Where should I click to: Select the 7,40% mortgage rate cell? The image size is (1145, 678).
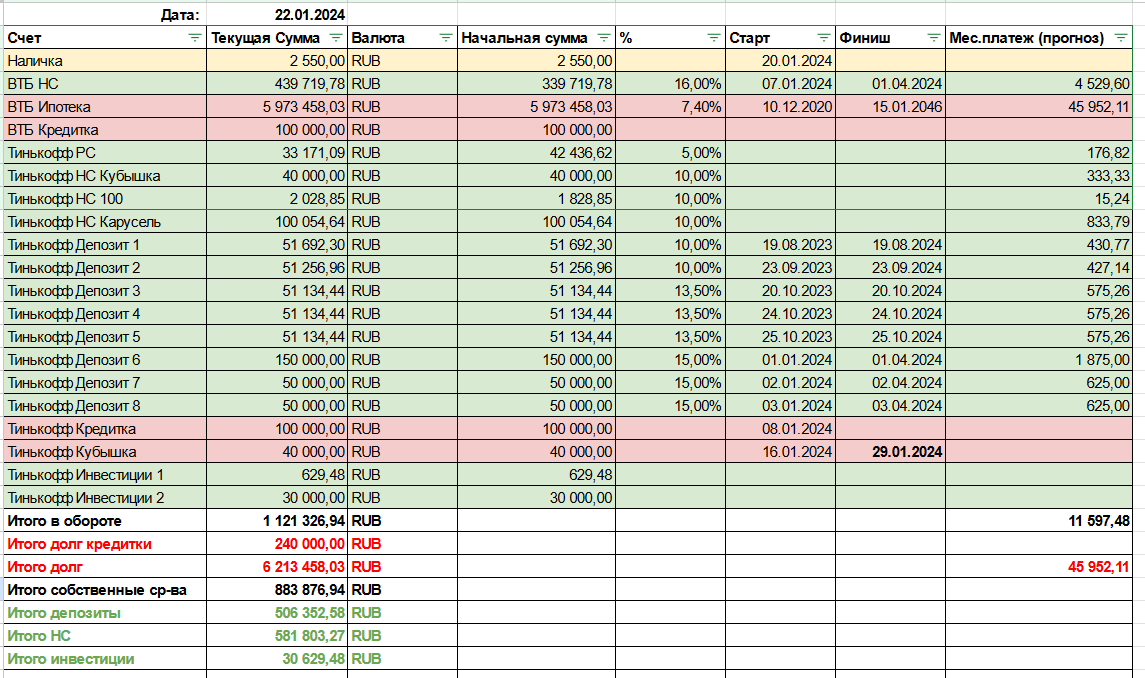point(670,107)
